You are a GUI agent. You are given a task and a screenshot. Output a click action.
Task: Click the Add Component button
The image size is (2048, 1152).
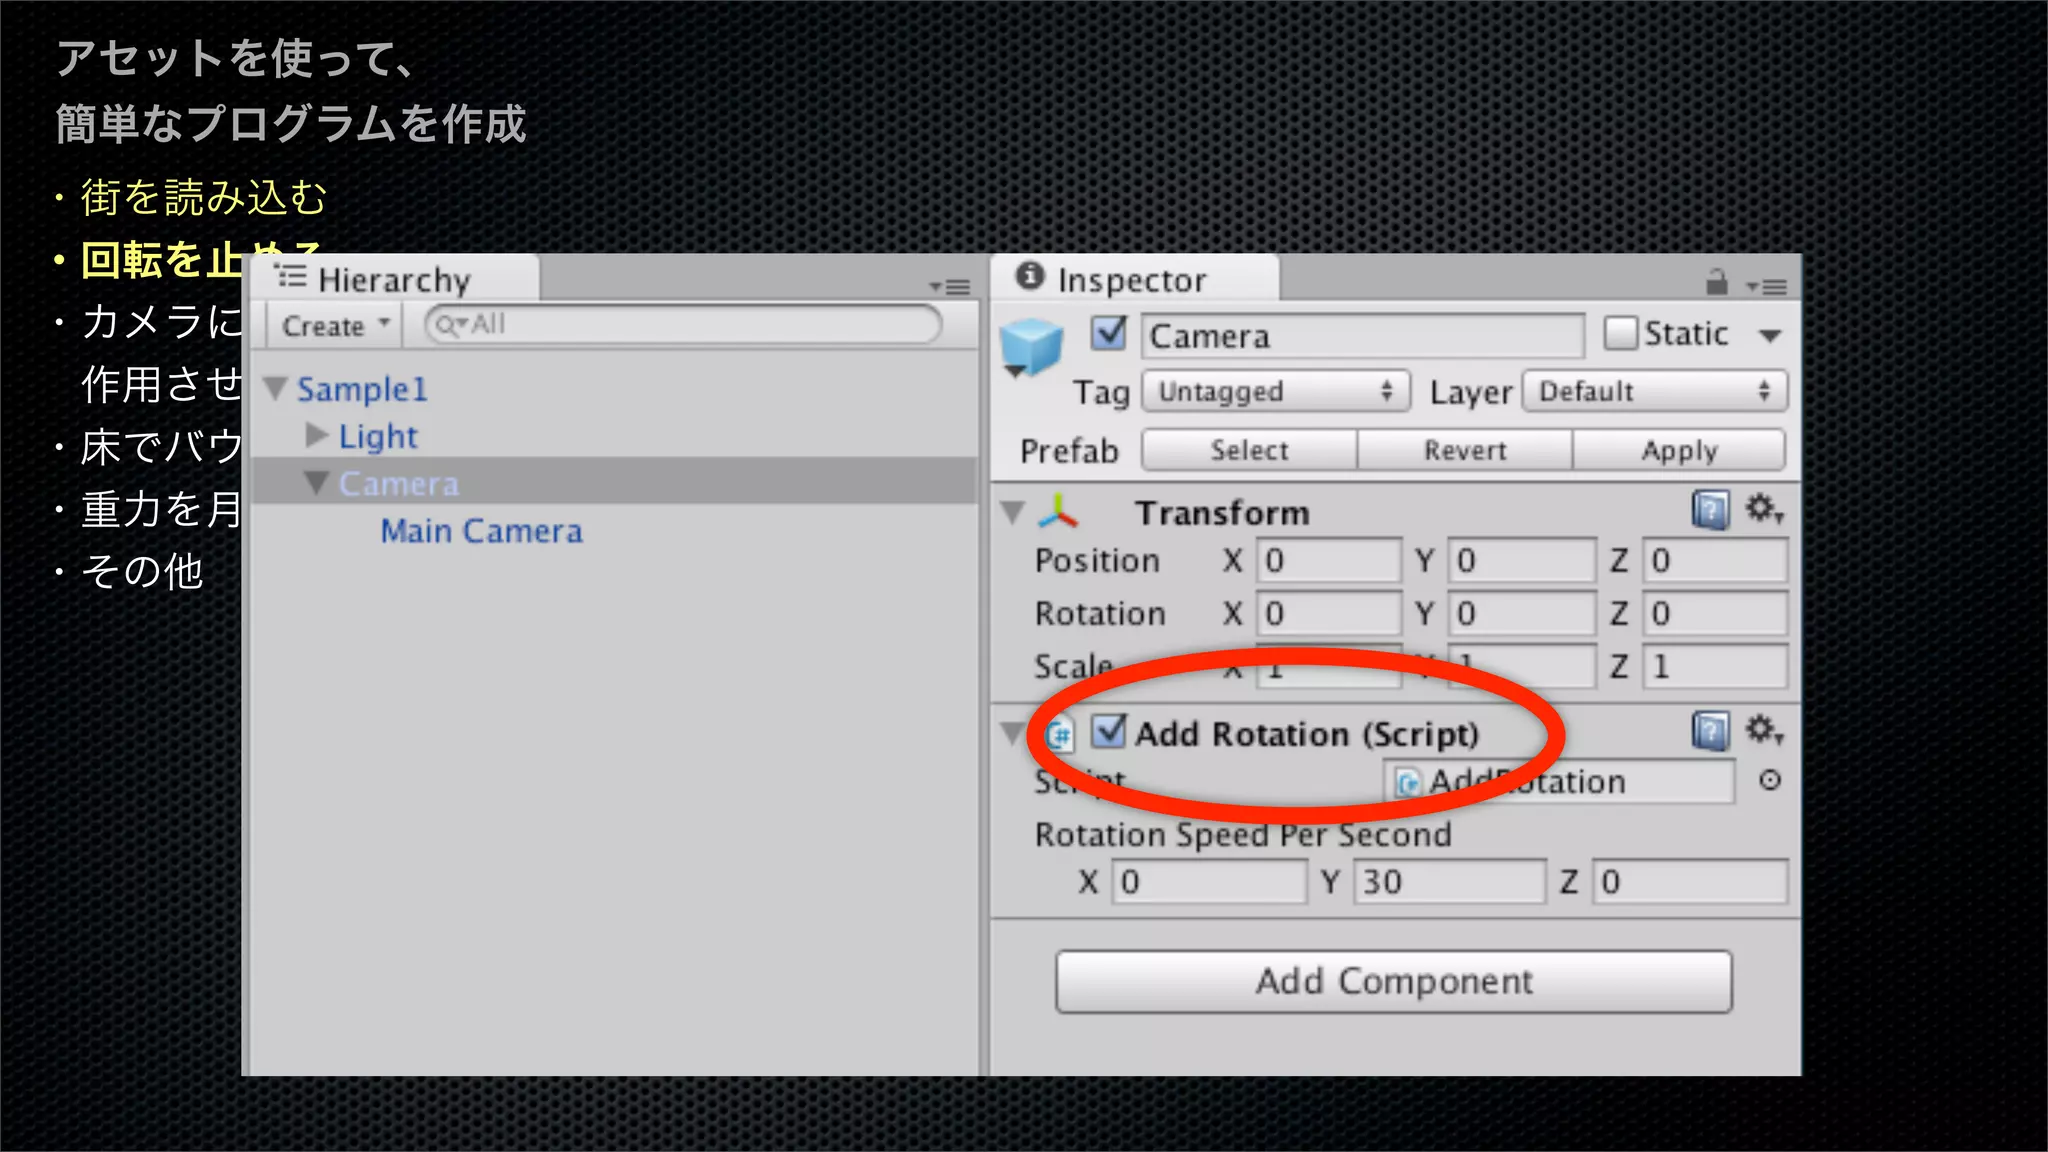1393,981
